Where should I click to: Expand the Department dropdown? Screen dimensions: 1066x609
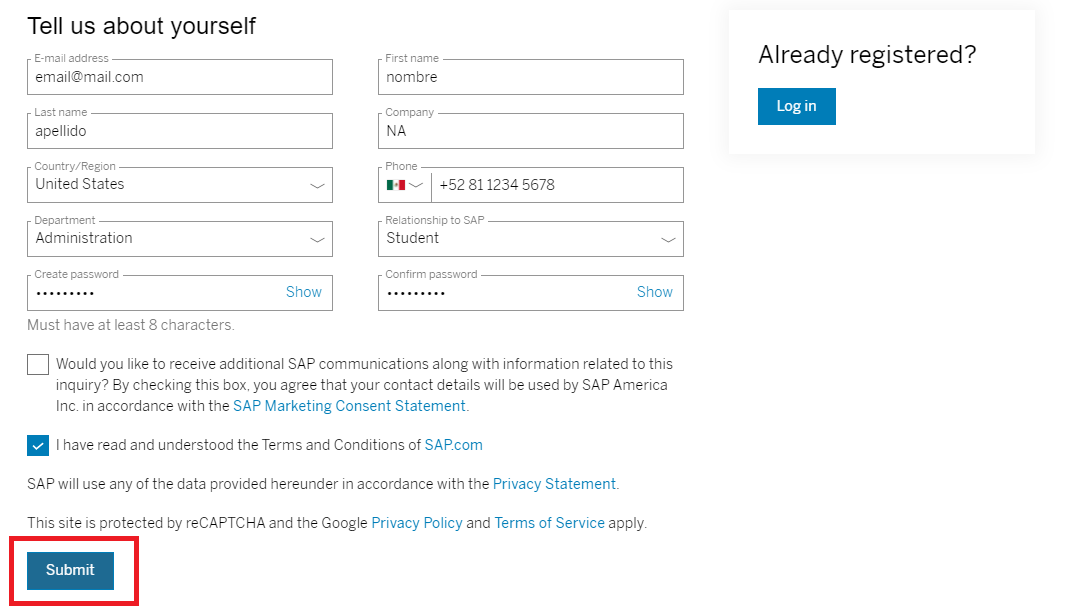[180, 239]
